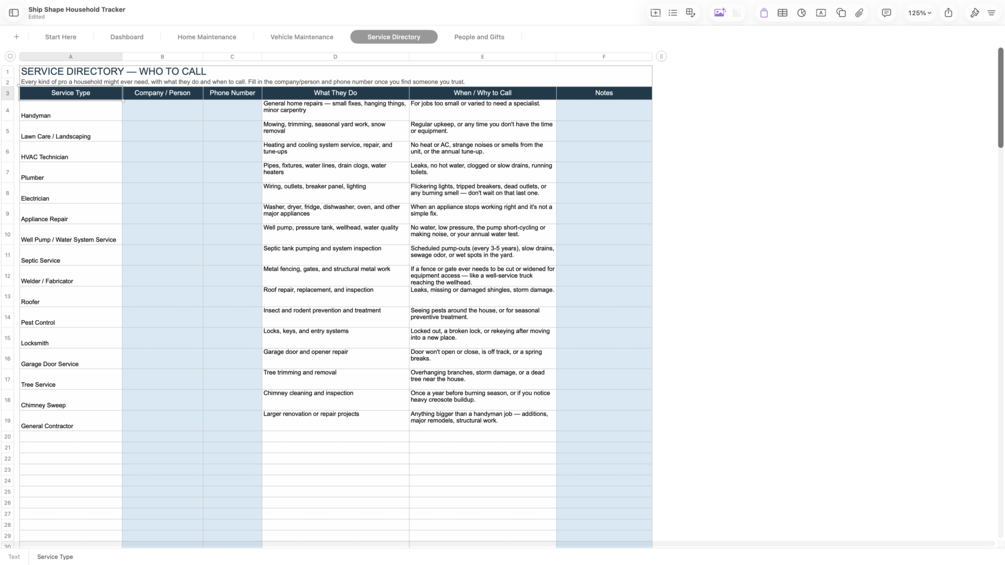The image size is (1005, 565).
Task: Select the Septic Service cell
Action: (71, 255)
